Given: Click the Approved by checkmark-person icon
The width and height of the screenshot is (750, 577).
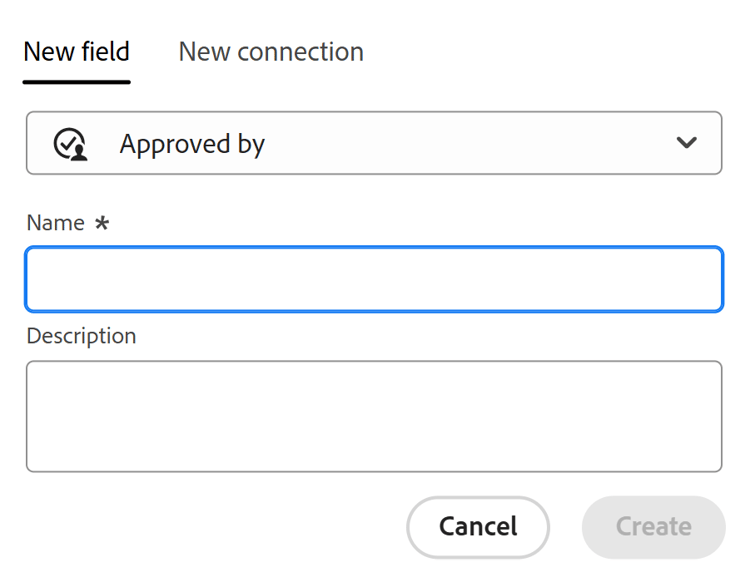Looking at the screenshot, I should click(x=70, y=144).
